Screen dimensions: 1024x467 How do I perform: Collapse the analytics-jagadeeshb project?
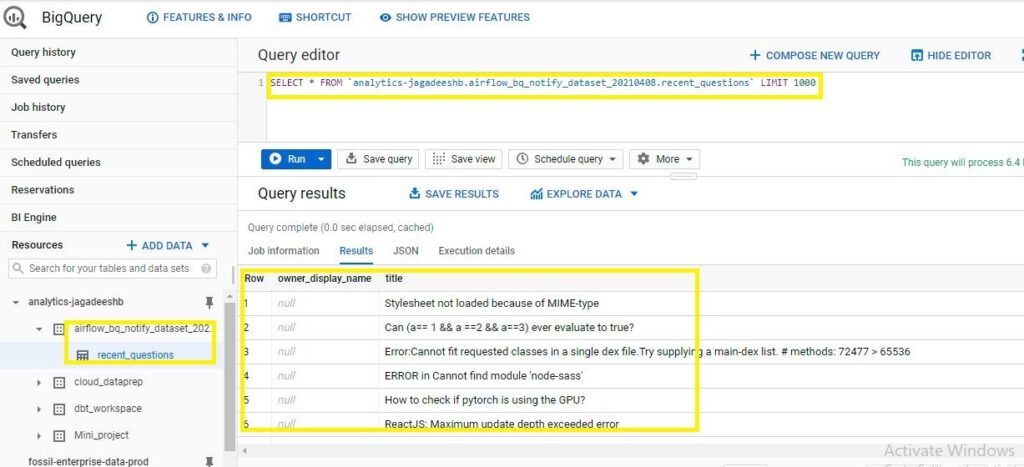point(15,302)
